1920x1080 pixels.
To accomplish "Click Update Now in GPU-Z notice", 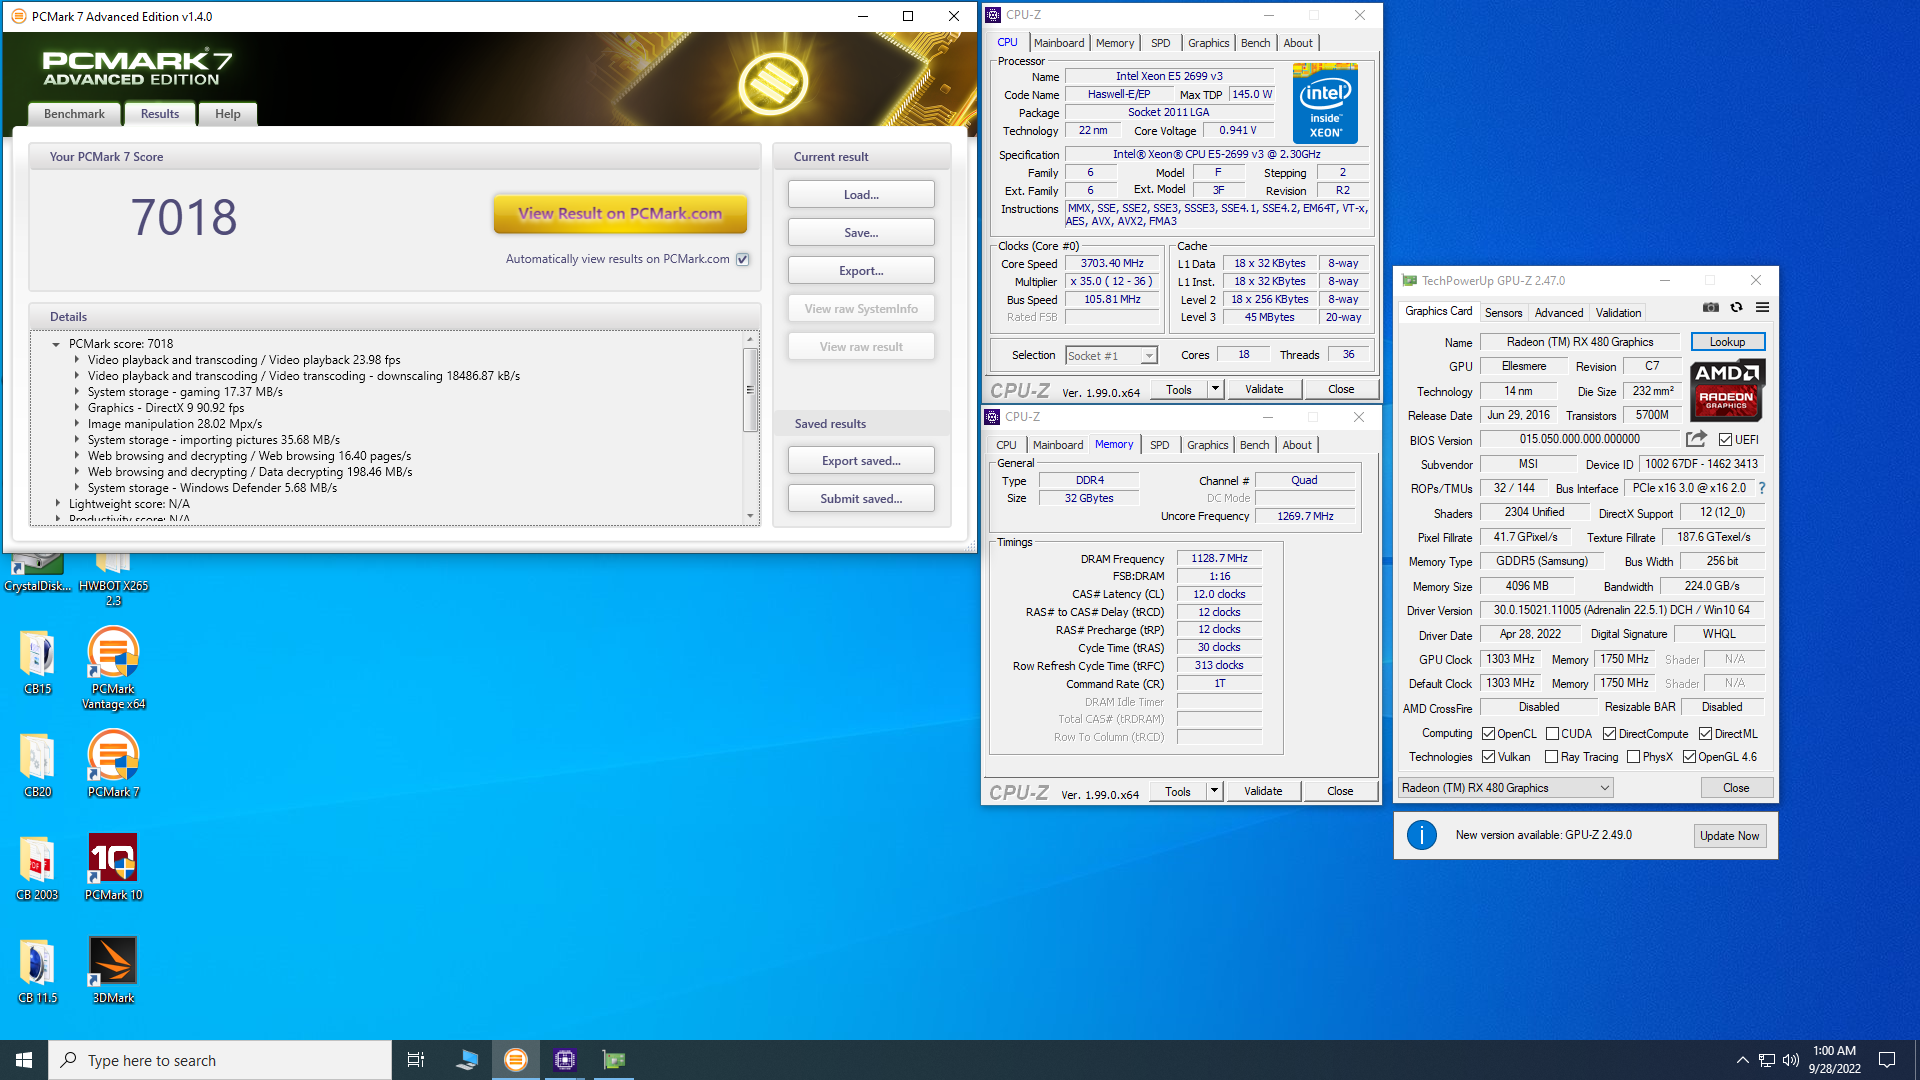I will (x=1730, y=836).
